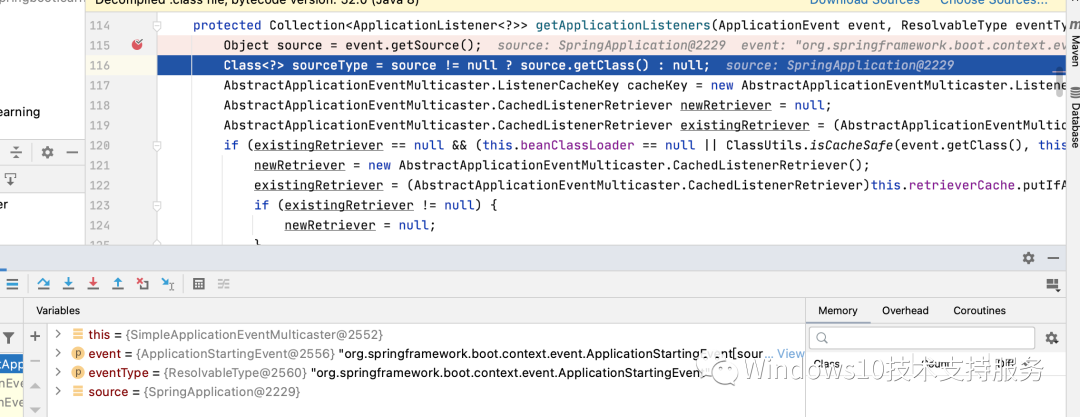Screen dimensions: 1080x417
Task: Add a new watch with the plus icon
Action: click(x=36, y=336)
